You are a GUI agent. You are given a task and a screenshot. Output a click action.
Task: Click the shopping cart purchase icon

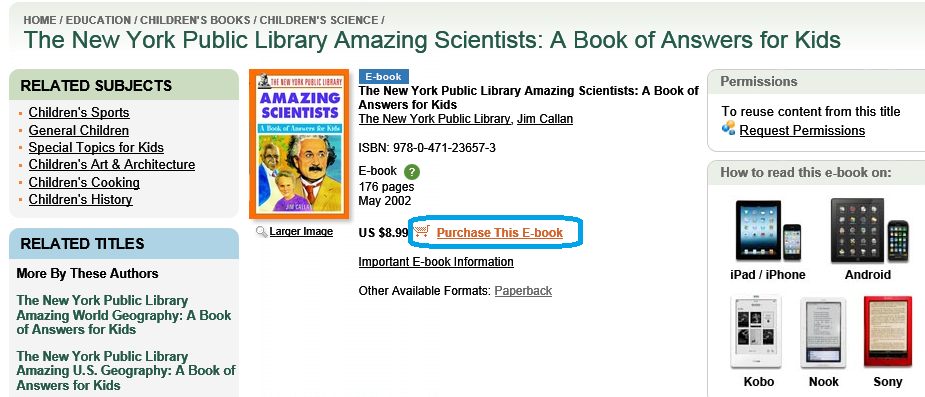[421, 232]
